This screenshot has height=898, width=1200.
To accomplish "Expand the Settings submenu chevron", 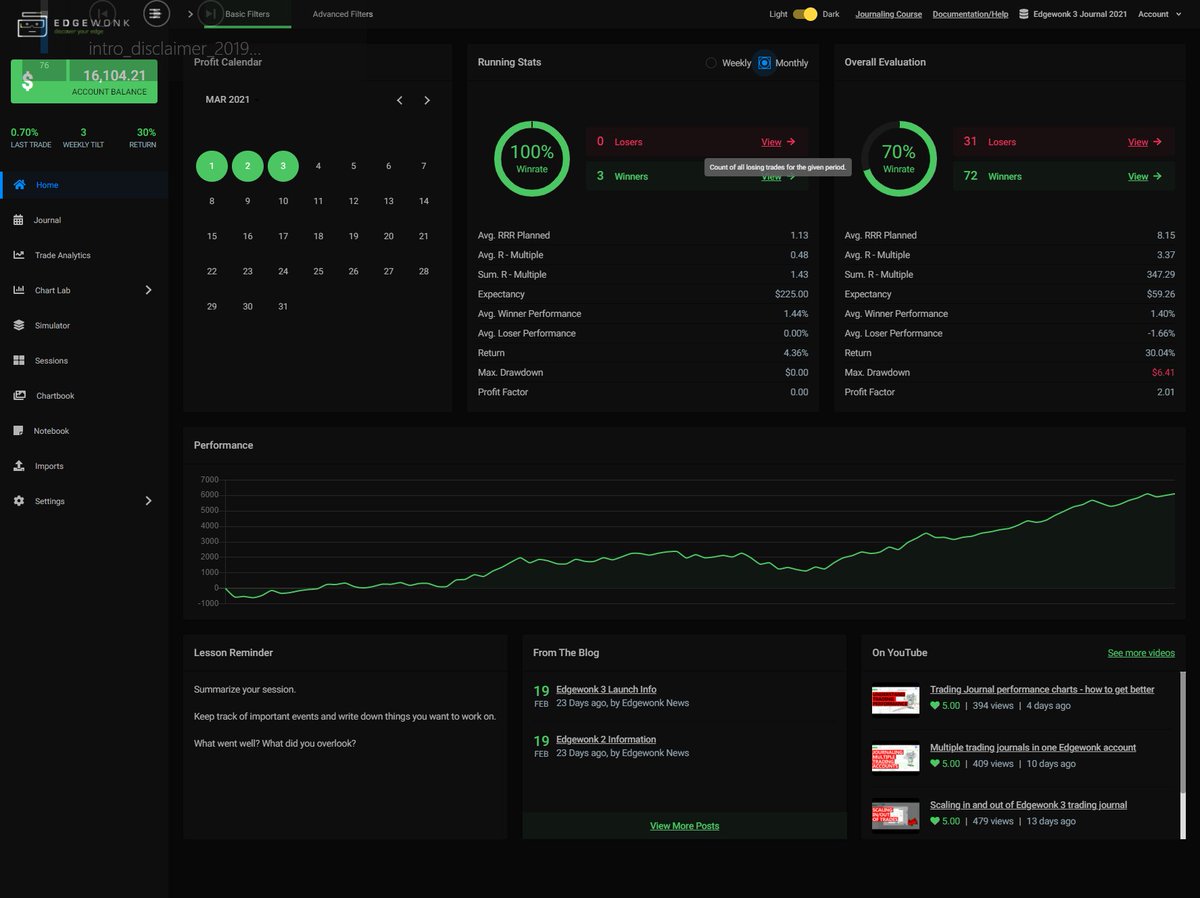I will [149, 501].
